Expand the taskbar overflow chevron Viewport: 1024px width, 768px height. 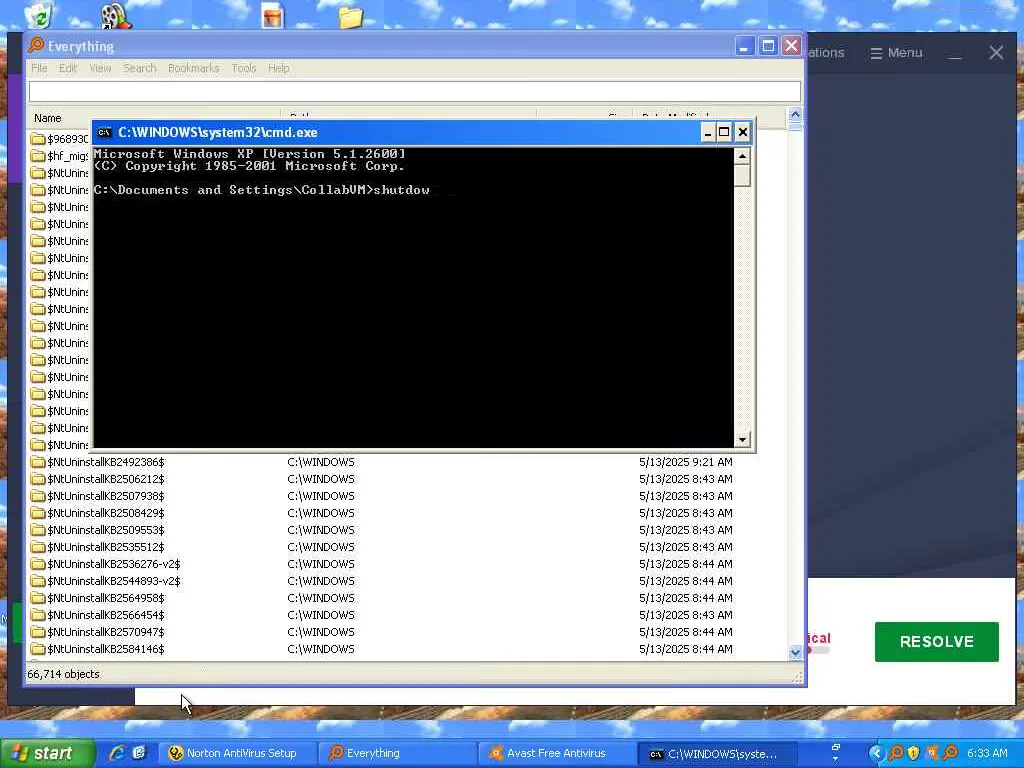(x=835, y=758)
